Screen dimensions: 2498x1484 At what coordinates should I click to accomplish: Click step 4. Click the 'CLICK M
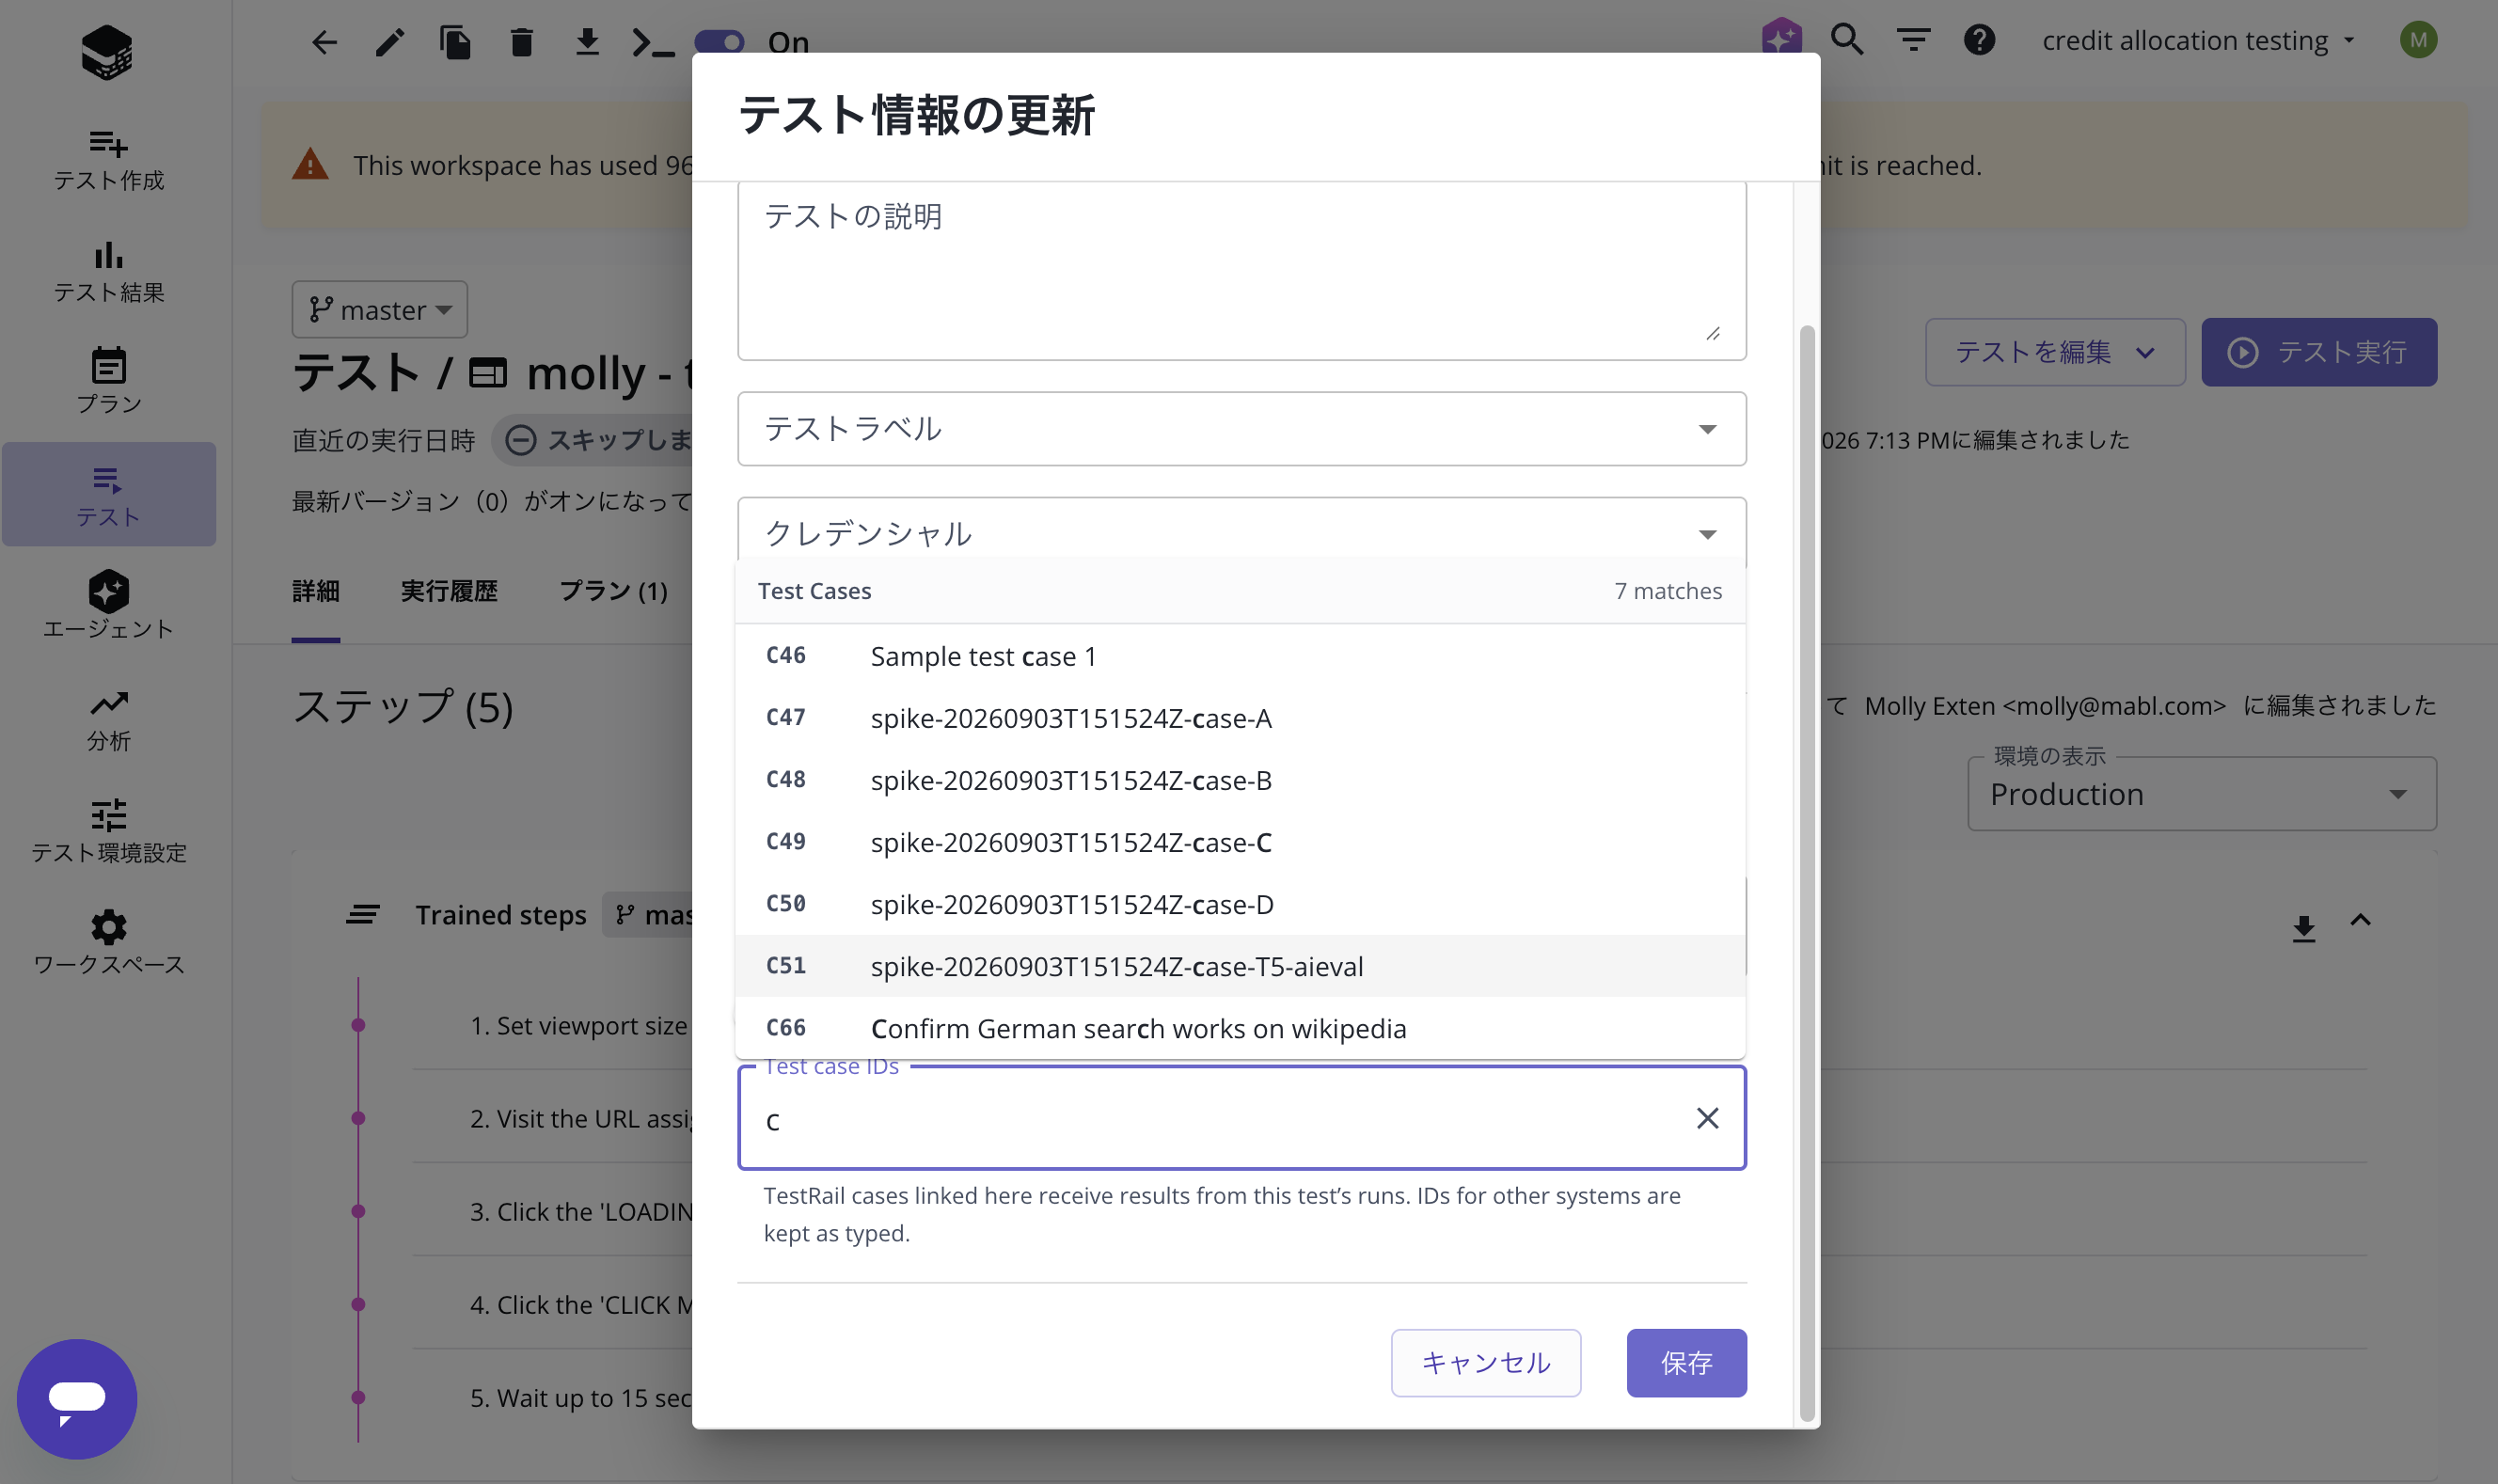581,1305
